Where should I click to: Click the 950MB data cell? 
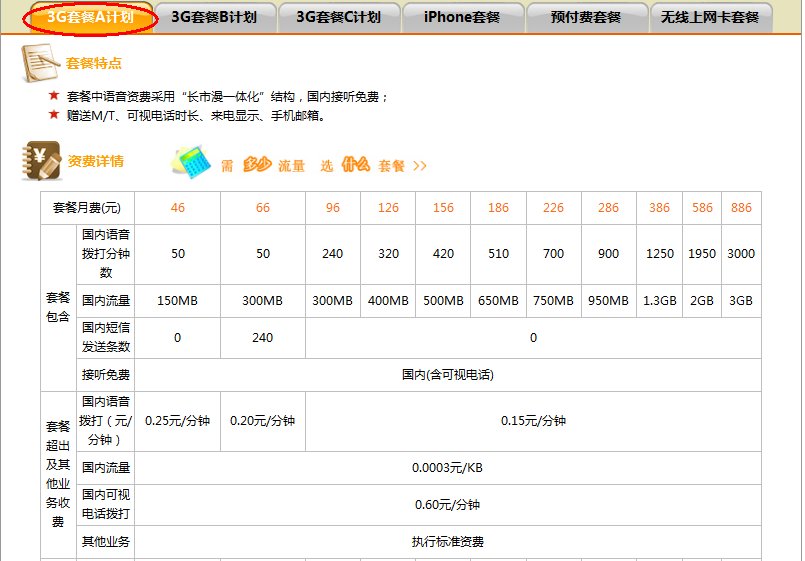click(x=608, y=301)
